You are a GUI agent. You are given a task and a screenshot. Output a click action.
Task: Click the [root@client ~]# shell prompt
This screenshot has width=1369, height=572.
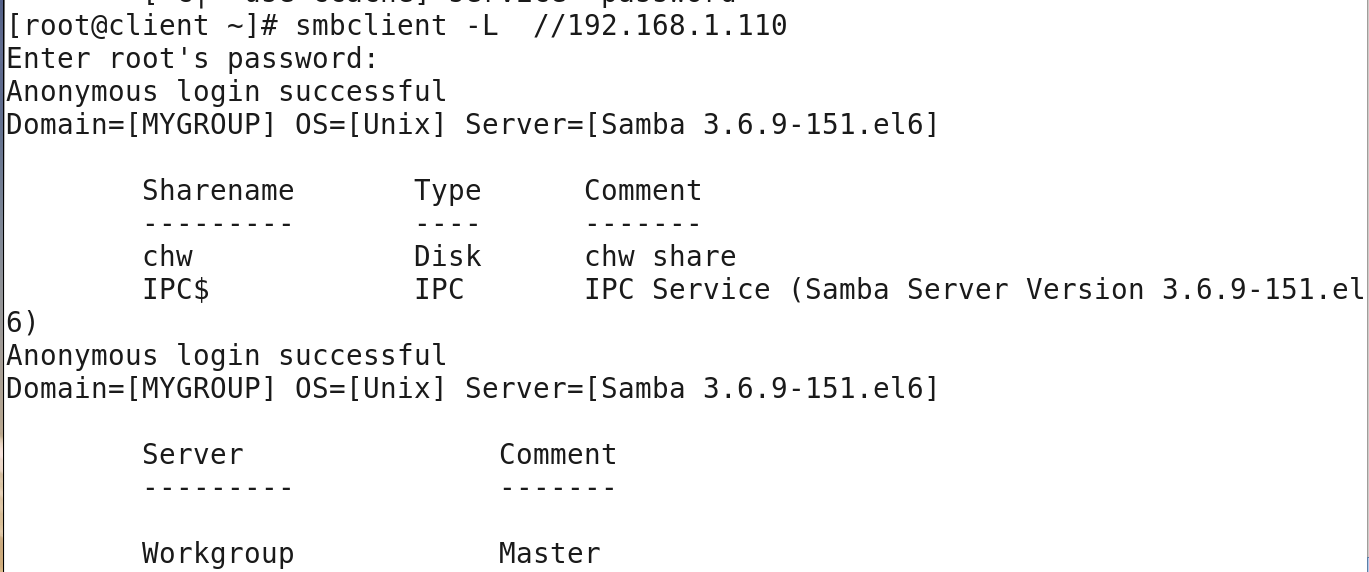pos(141,25)
